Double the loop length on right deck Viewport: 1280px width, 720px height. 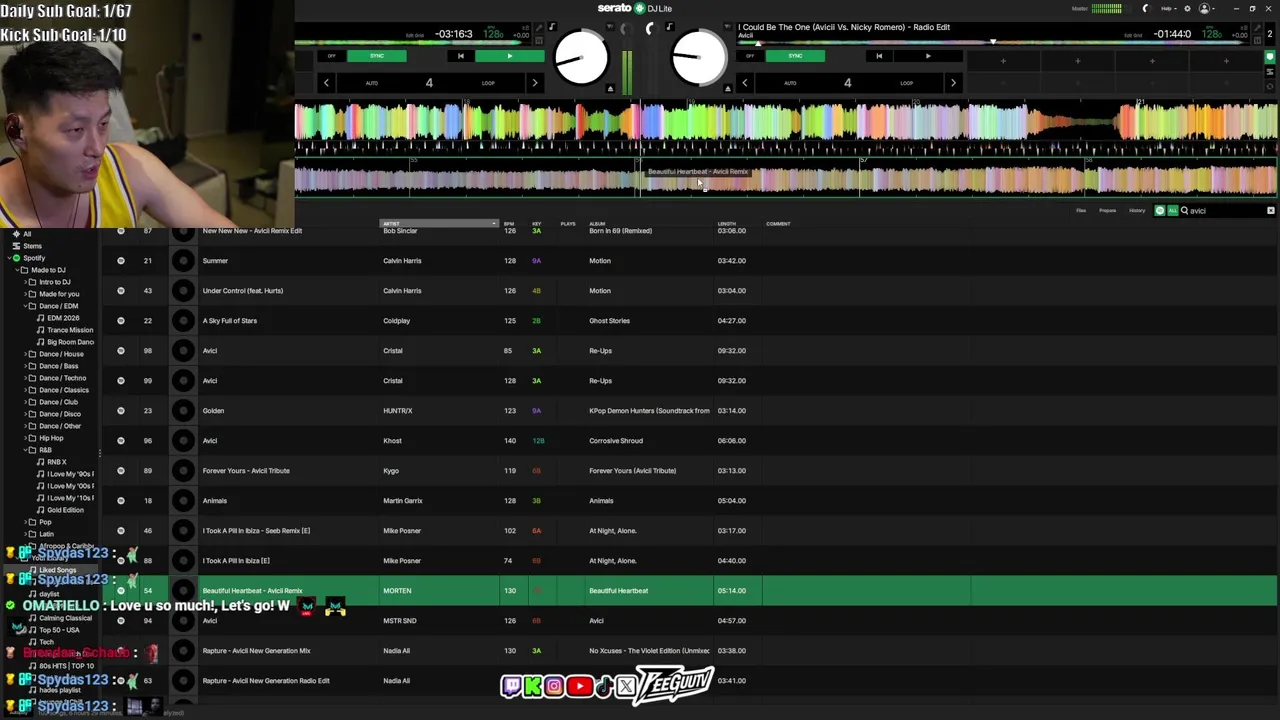pyautogui.click(x=952, y=83)
